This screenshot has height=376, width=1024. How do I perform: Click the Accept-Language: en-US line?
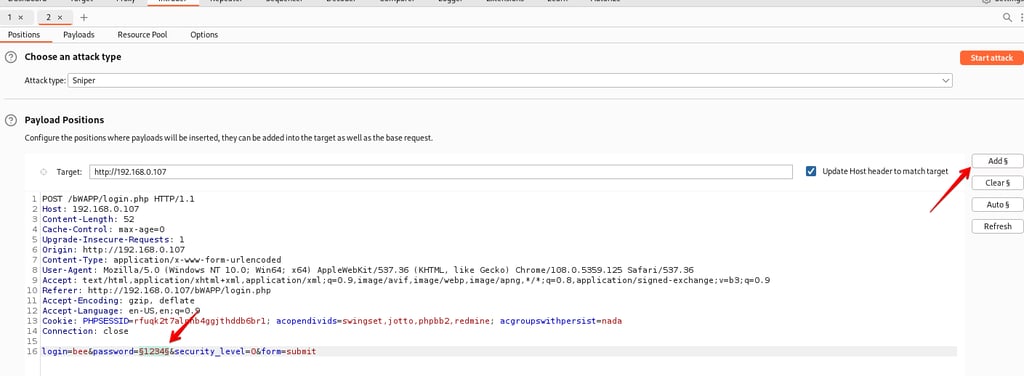121,311
